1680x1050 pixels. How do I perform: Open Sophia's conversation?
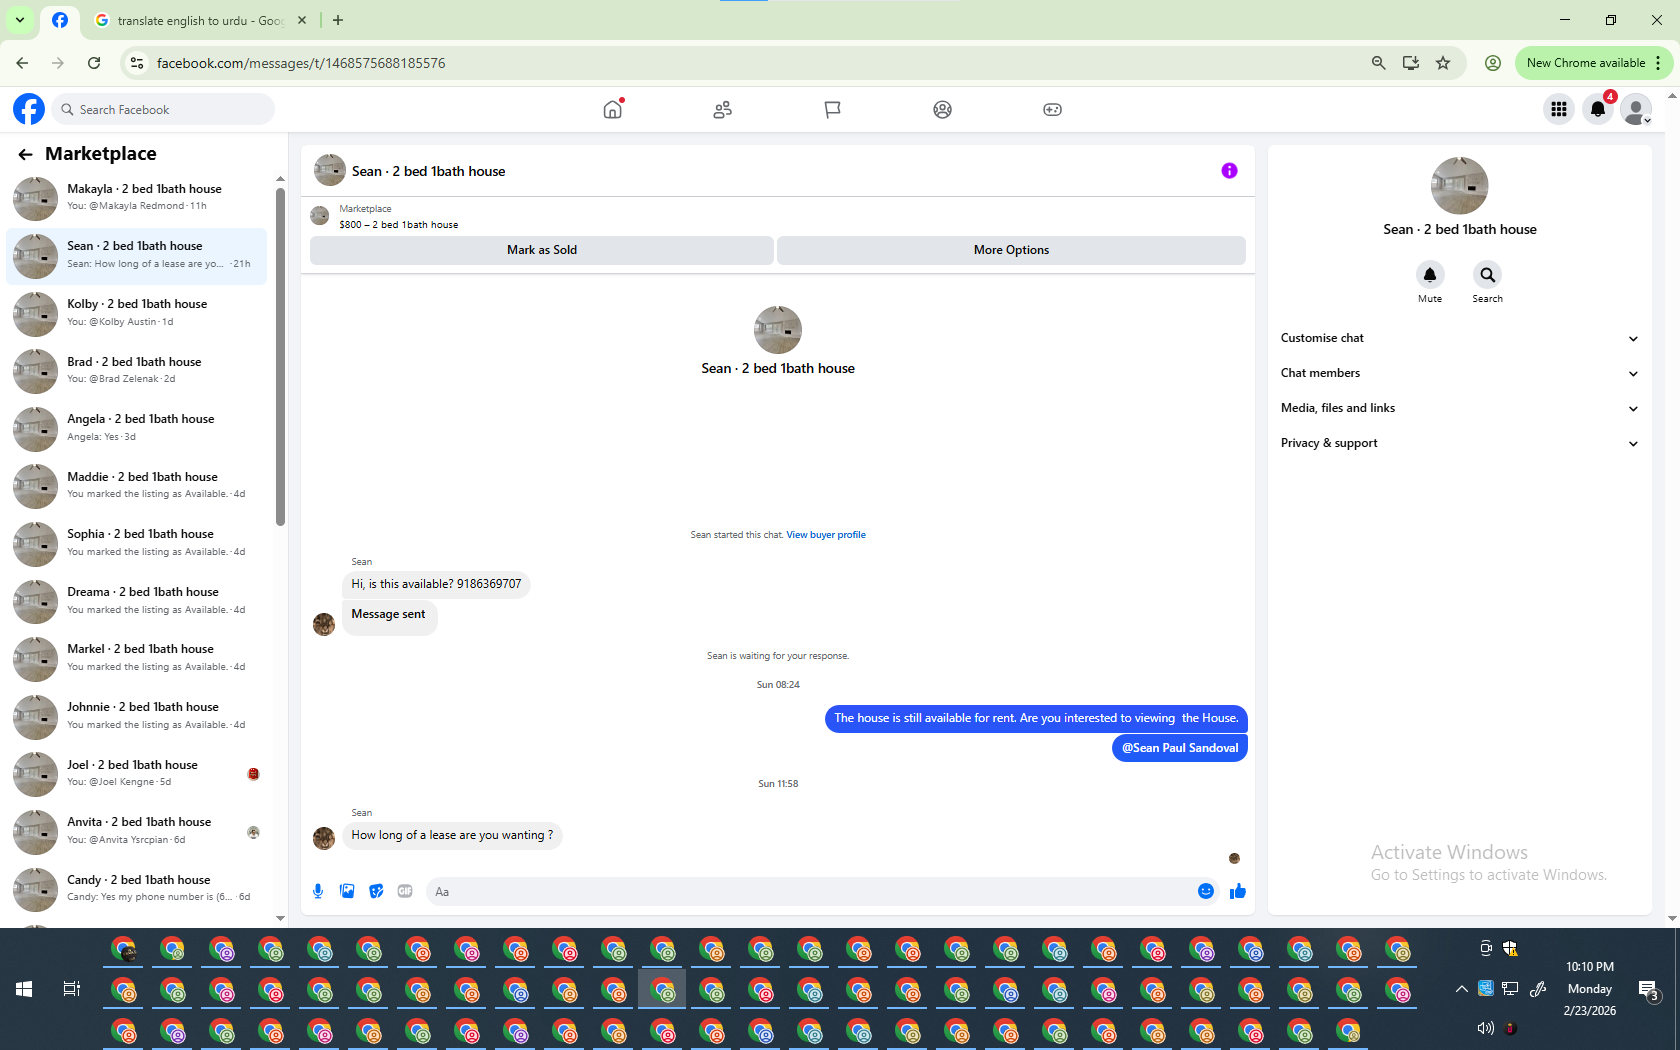point(137,543)
